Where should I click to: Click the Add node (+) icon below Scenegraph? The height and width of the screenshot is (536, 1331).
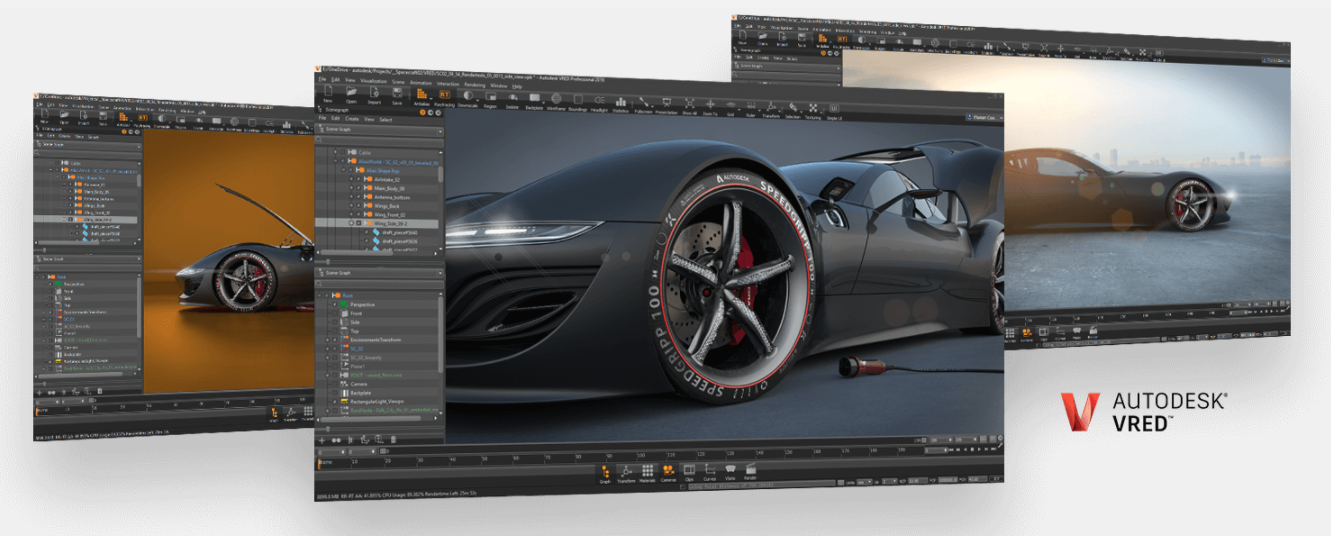pos(322,440)
